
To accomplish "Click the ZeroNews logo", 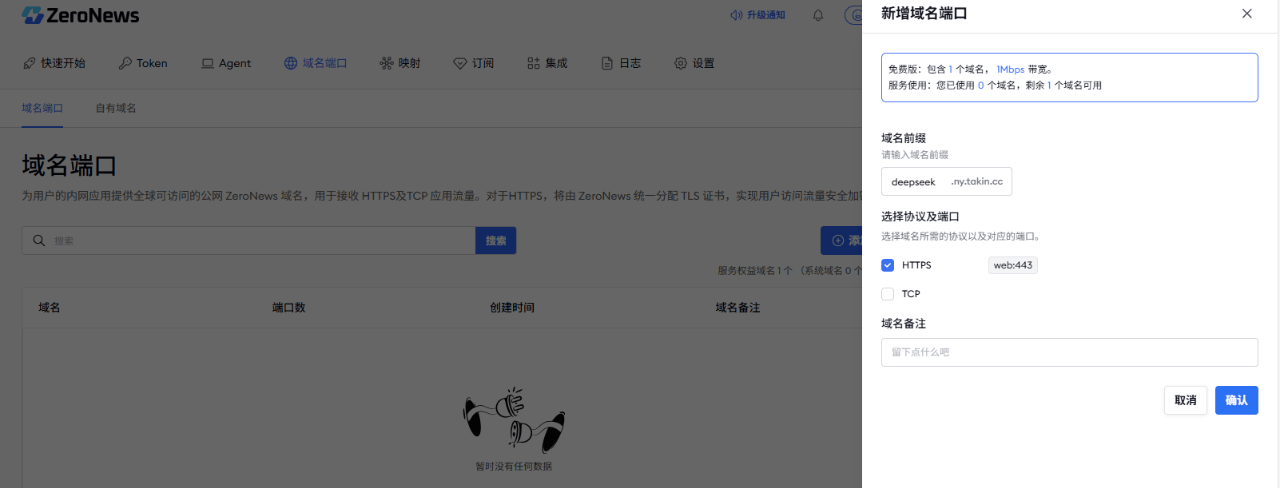I will 81,15.
